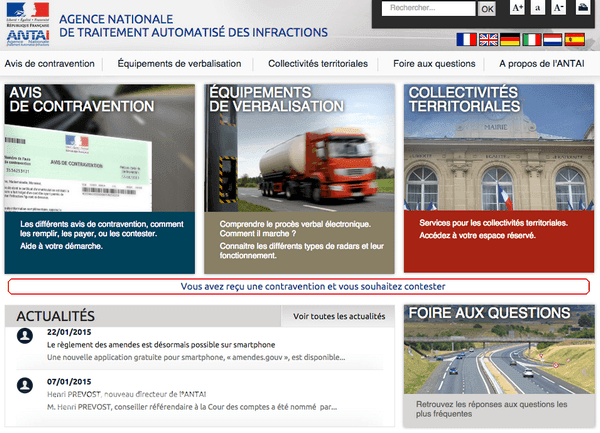Open the Équipements de verbalisation truck tile

click(299, 148)
